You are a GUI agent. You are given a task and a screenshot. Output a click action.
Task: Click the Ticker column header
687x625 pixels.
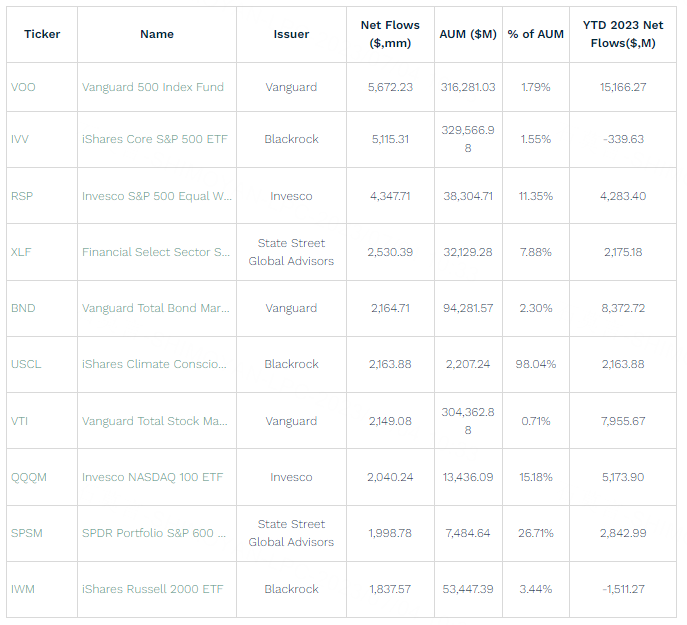click(42, 34)
